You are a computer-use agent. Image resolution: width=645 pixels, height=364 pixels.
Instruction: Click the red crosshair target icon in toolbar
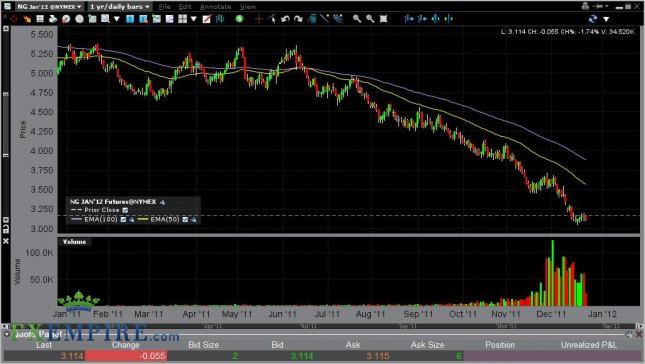click(14, 19)
